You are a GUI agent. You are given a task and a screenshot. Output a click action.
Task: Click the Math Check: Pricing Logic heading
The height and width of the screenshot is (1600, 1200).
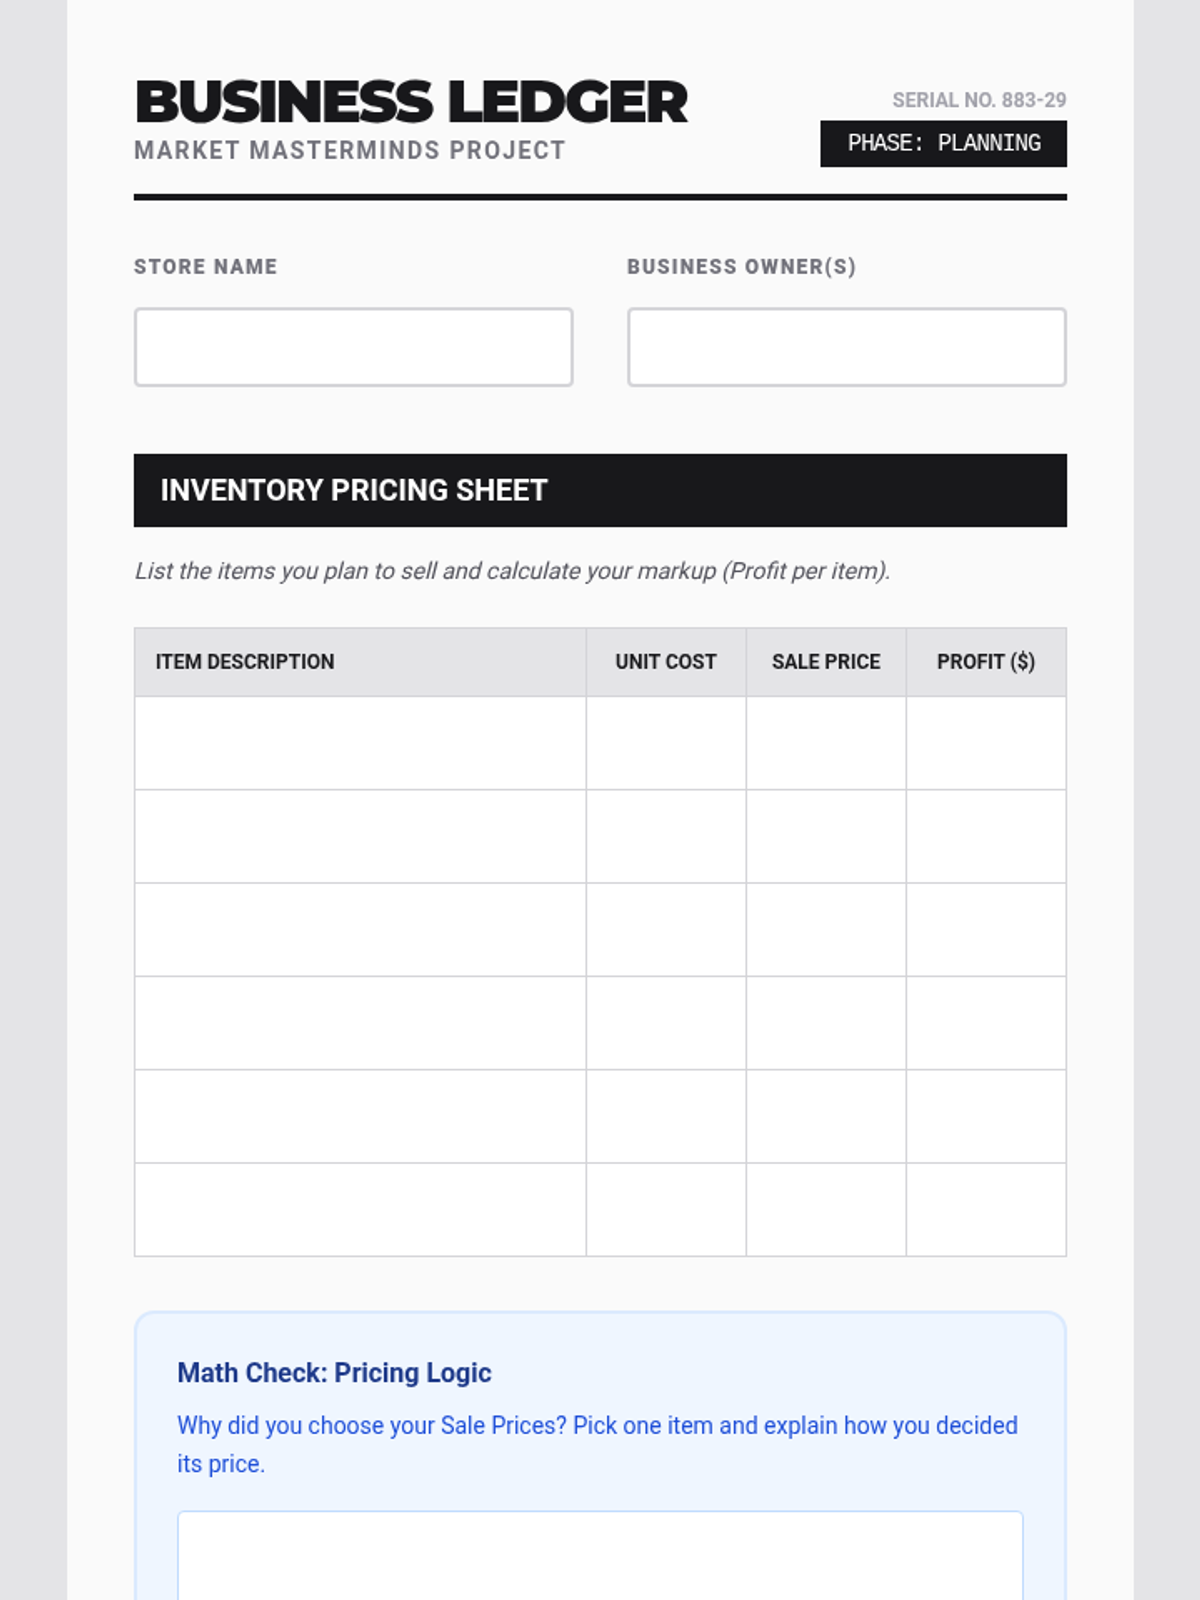click(334, 1373)
